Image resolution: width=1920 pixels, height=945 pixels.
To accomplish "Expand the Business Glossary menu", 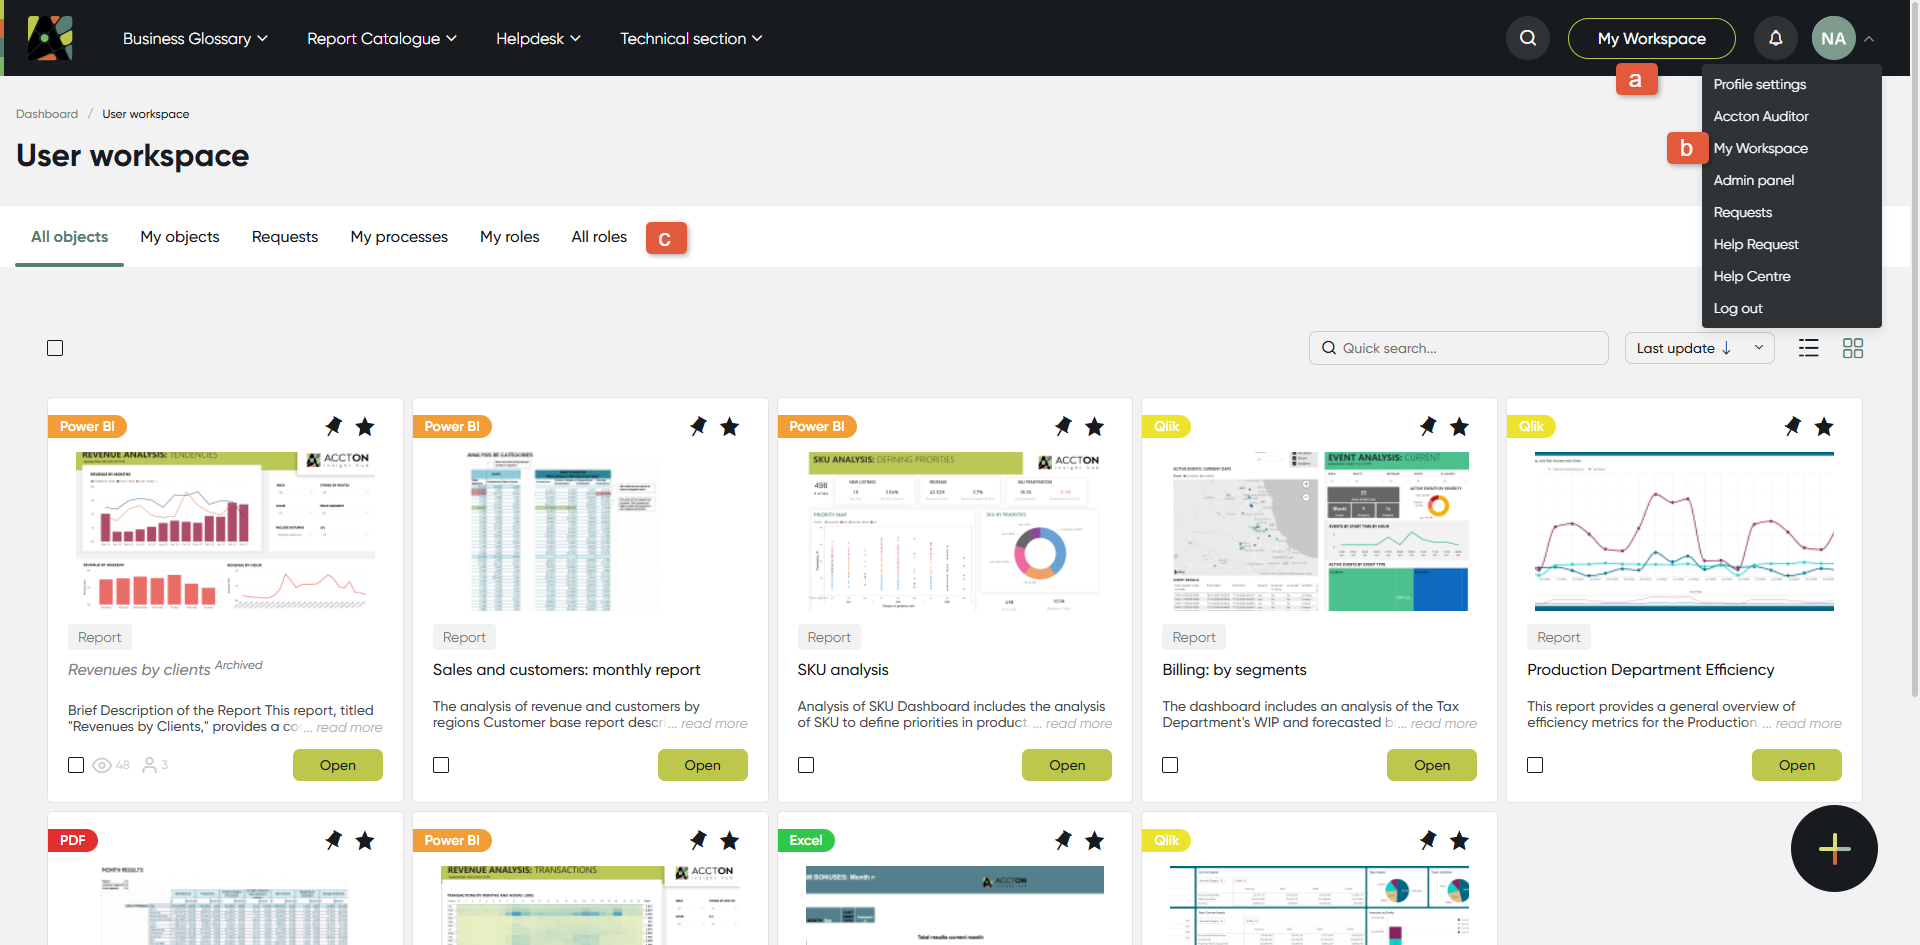I will (195, 38).
